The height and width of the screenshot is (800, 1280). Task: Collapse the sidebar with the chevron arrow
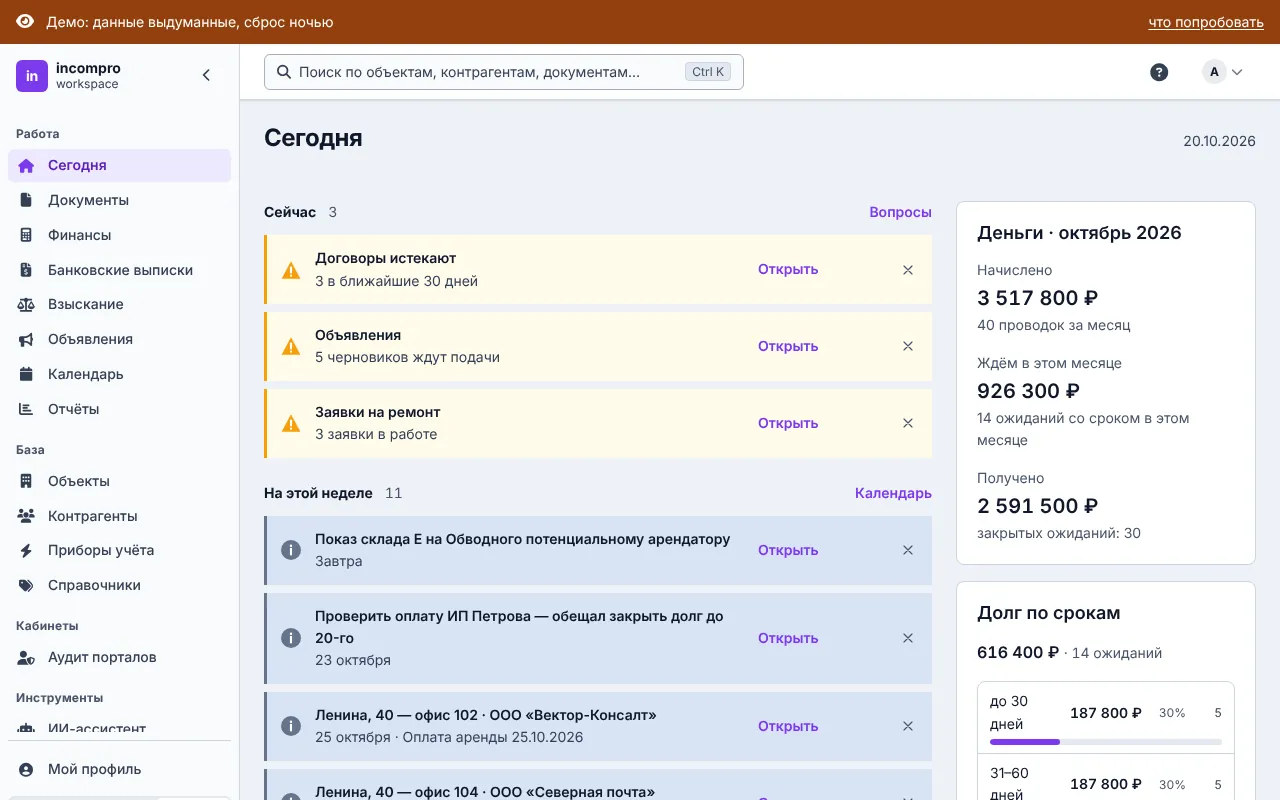(206, 75)
